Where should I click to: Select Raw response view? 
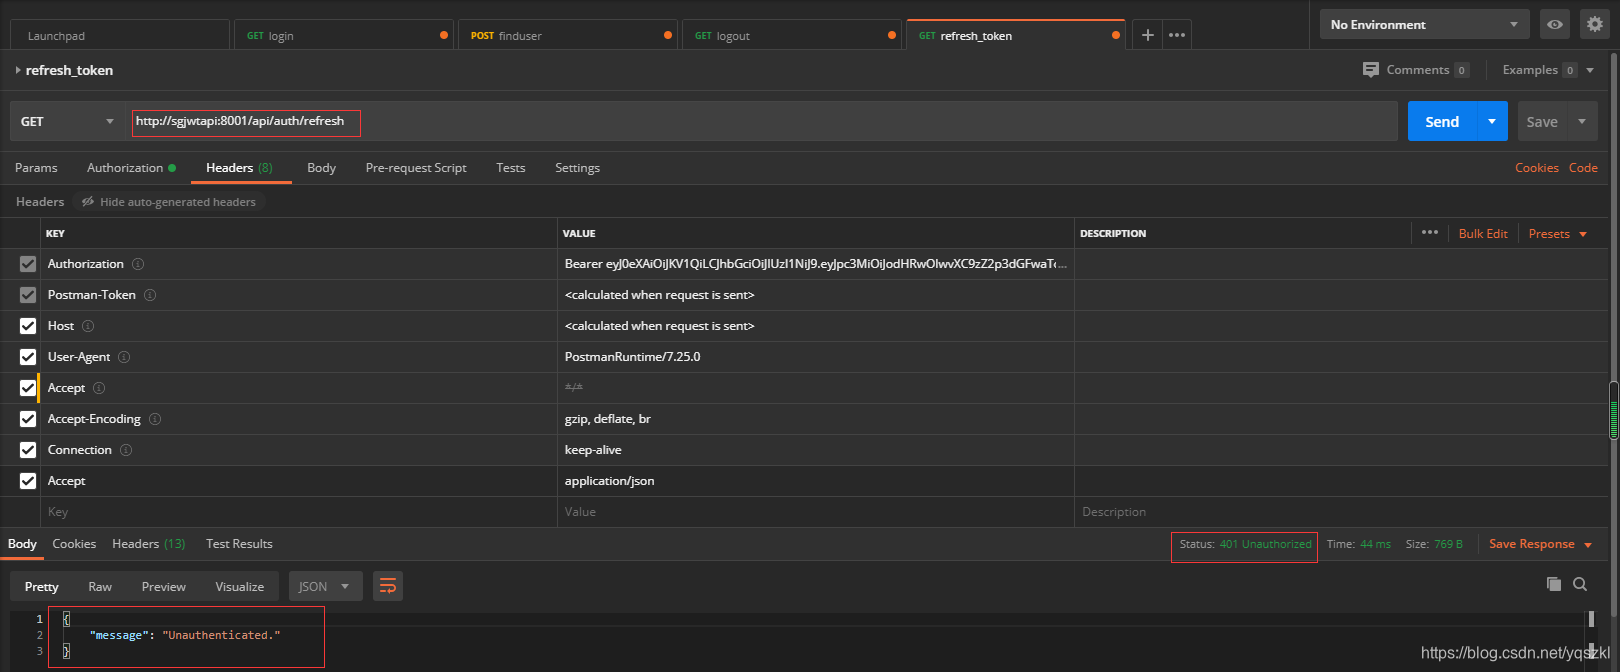pos(100,587)
